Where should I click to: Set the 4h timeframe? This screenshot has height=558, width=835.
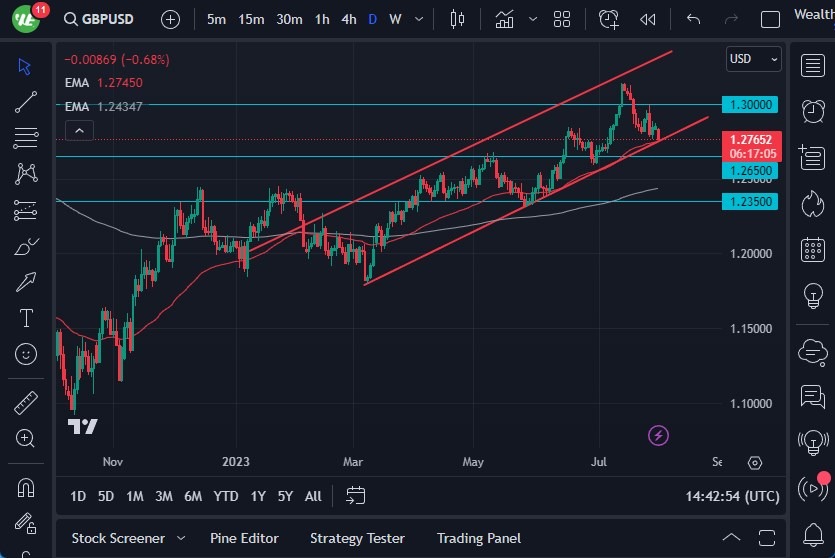coord(348,19)
